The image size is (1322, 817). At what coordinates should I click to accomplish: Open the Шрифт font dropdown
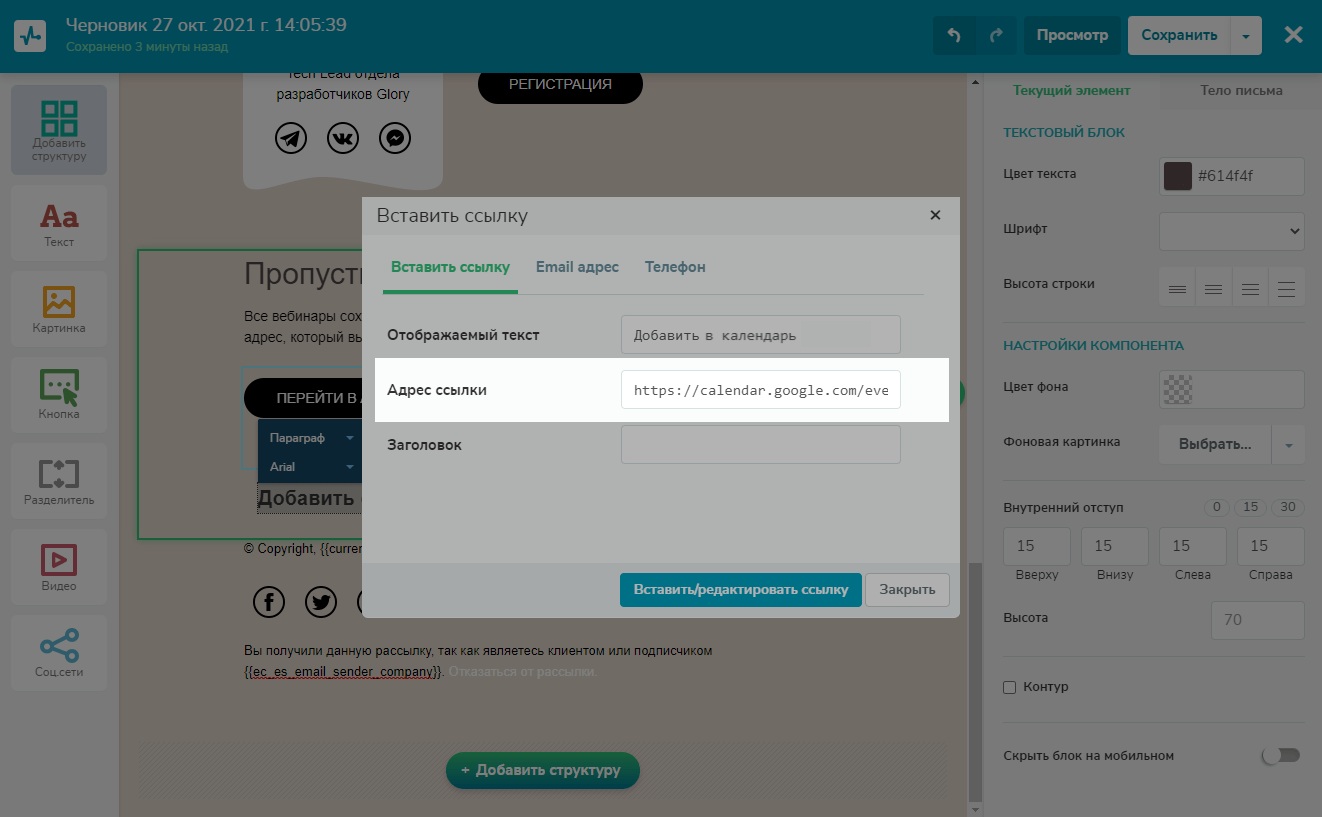tap(1231, 231)
